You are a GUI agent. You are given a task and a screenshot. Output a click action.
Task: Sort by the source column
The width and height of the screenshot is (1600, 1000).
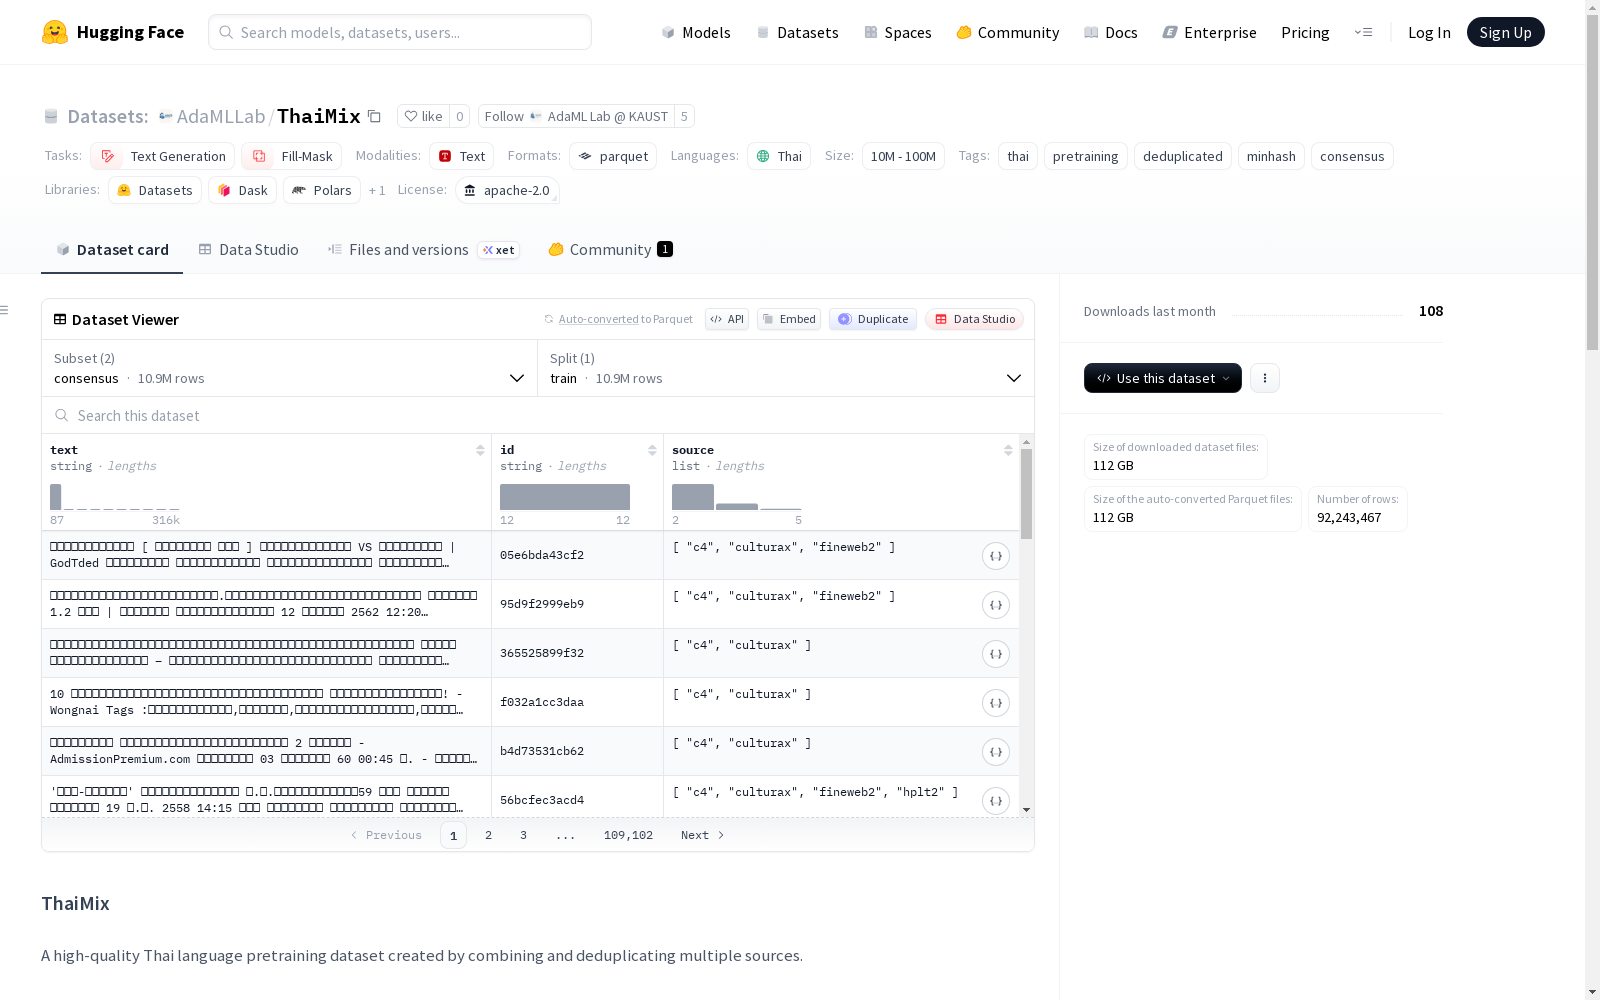(1008, 450)
